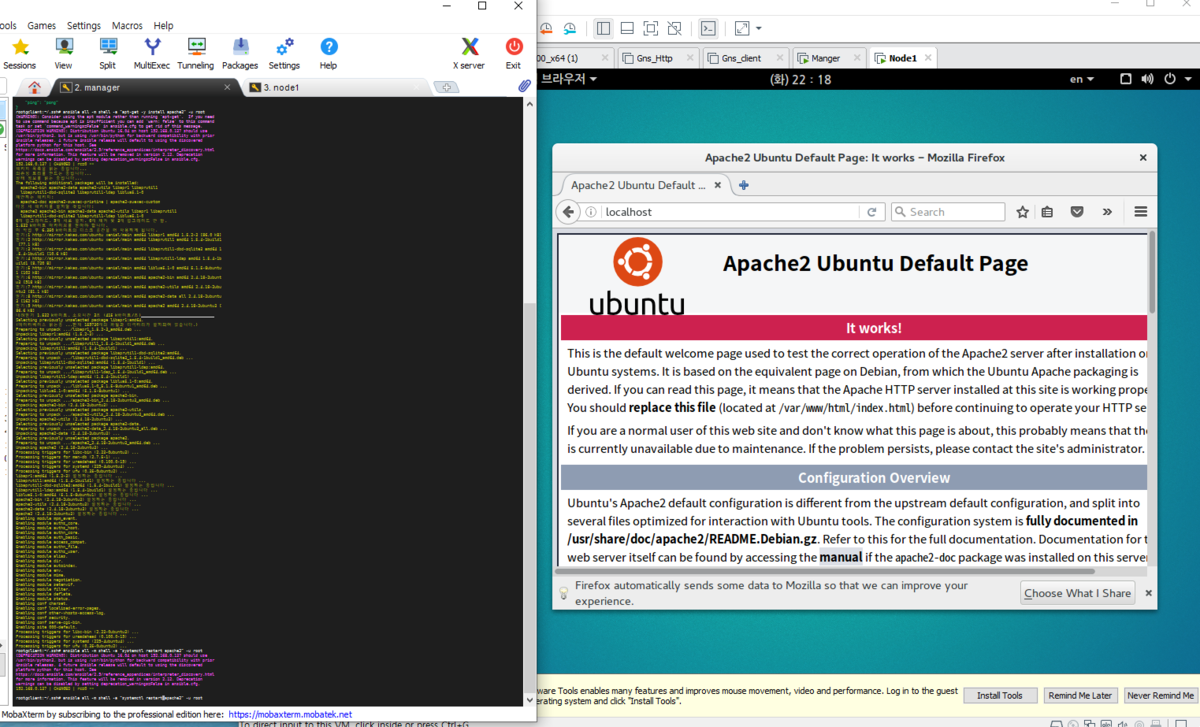This screenshot has height=727, width=1200.
Task: Open the Games menu in MobaXterm
Action: (x=41, y=25)
